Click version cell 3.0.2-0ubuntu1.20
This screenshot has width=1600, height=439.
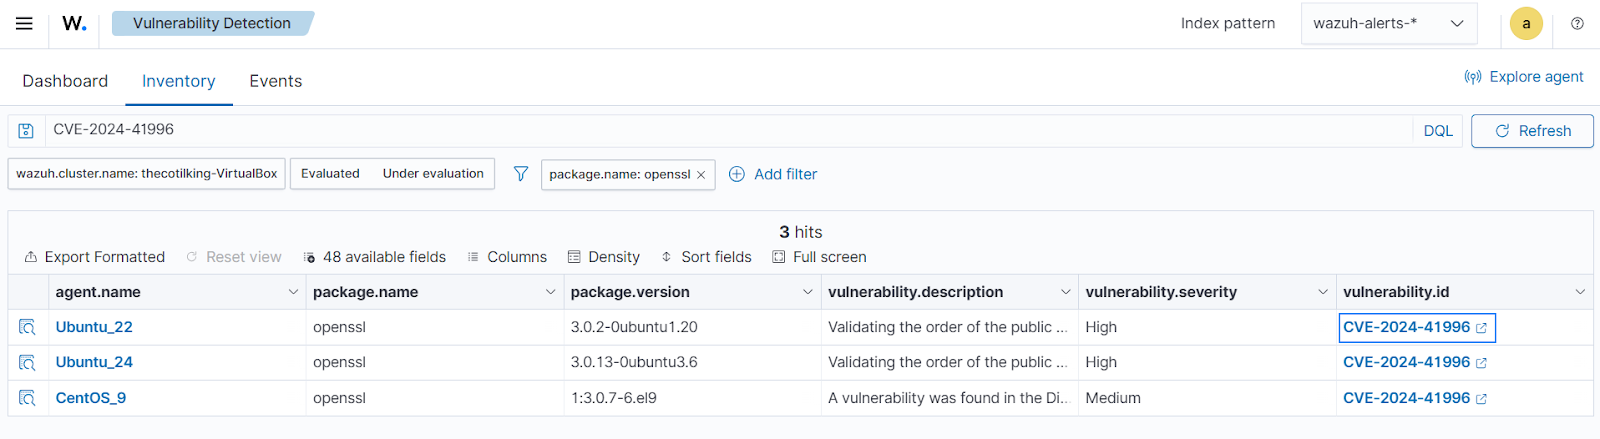pos(634,327)
